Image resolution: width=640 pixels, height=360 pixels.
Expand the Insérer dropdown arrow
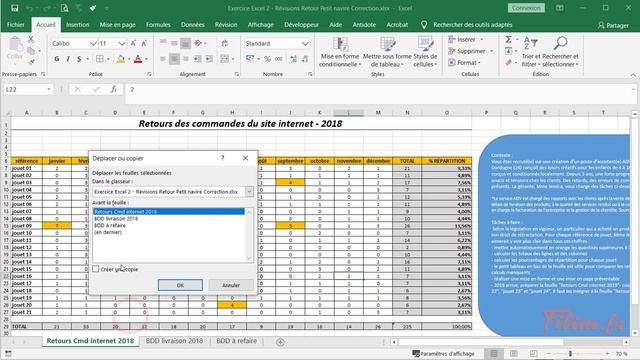click(482, 40)
